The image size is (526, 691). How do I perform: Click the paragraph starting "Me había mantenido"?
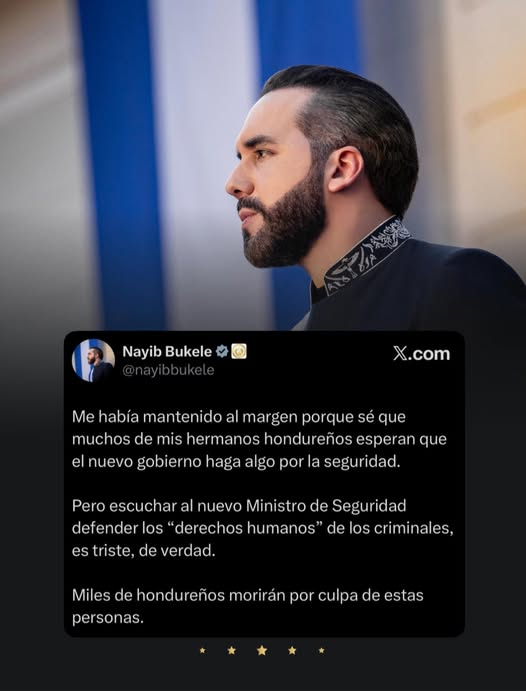(259, 439)
